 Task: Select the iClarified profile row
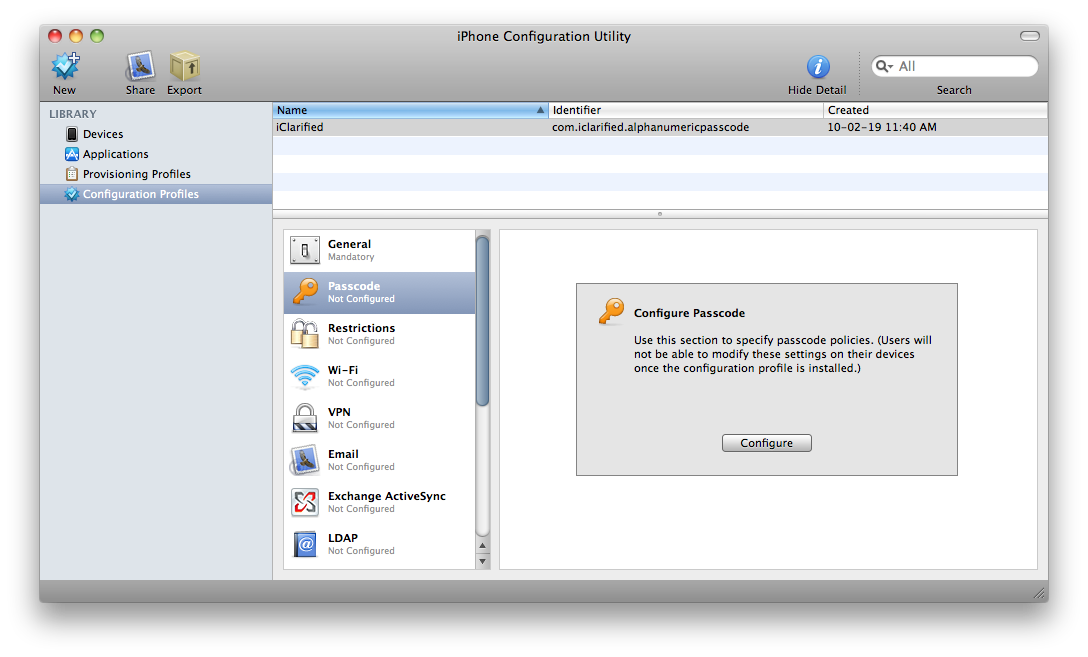click(660, 127)
